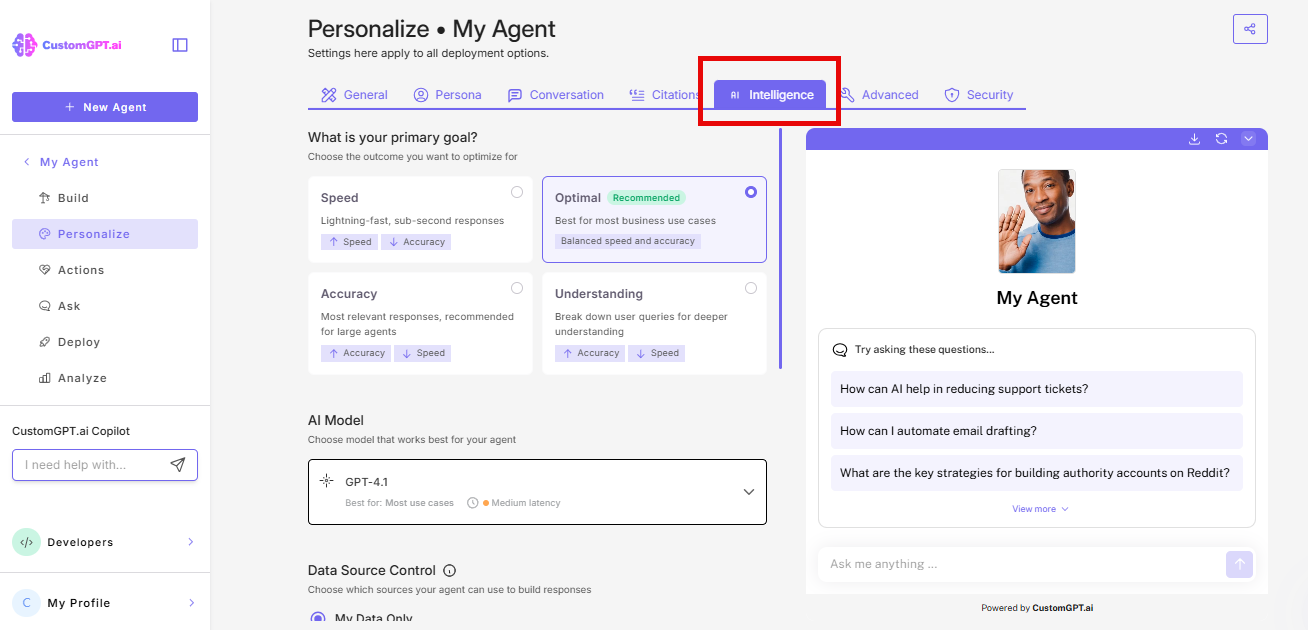Click the question about automating email drafting
This screenshot has width=1308, height=630.
point(1036,430)
